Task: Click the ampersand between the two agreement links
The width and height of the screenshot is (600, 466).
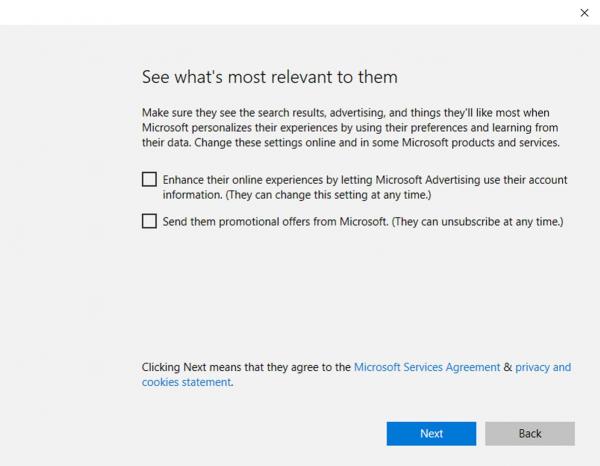Action: [508, 367]
